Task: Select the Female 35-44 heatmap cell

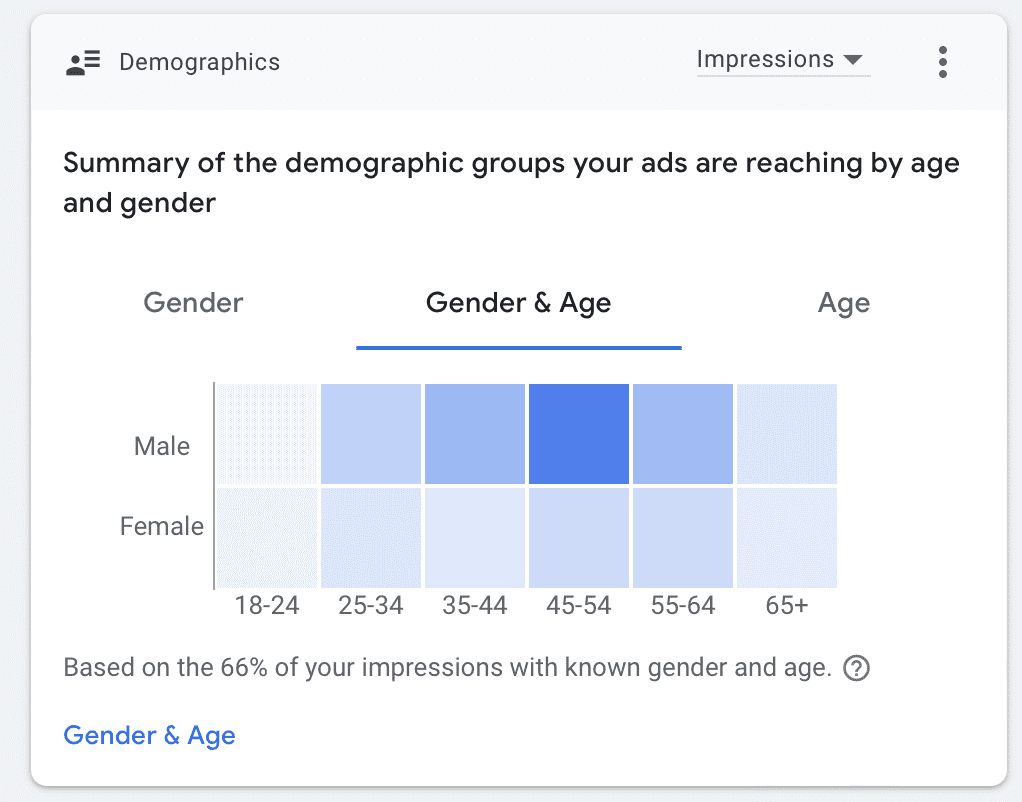Action: (x=475, y=538)
